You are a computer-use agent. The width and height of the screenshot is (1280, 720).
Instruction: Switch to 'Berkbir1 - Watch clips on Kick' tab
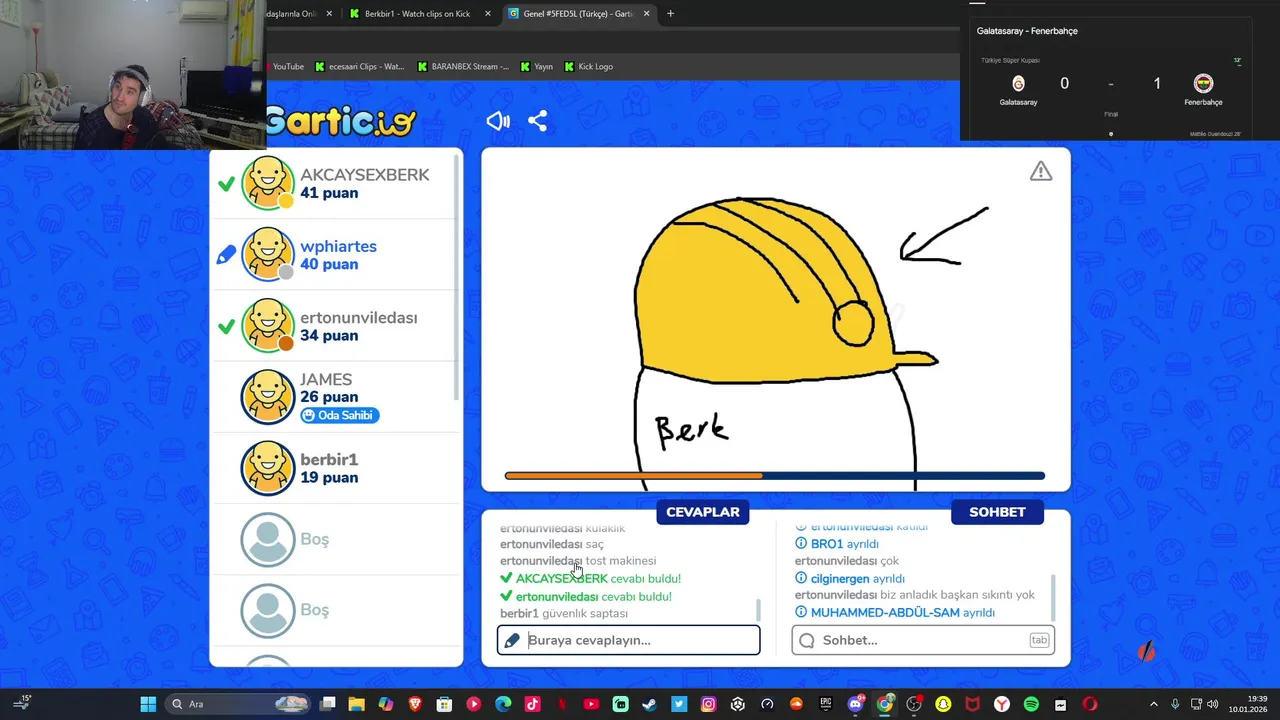pos(418,14)
